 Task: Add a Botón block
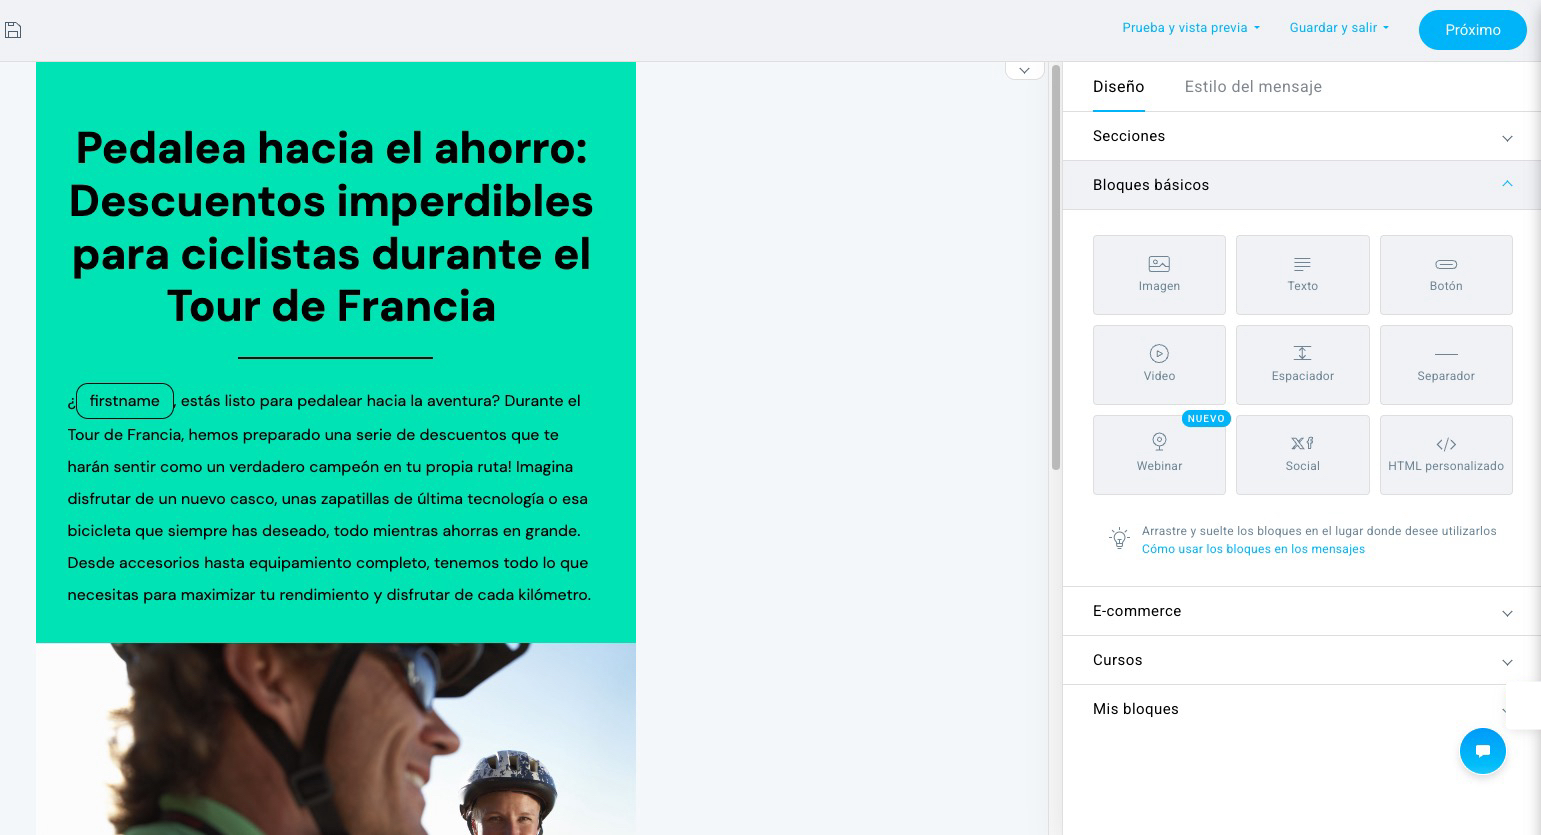point(1445,274)
